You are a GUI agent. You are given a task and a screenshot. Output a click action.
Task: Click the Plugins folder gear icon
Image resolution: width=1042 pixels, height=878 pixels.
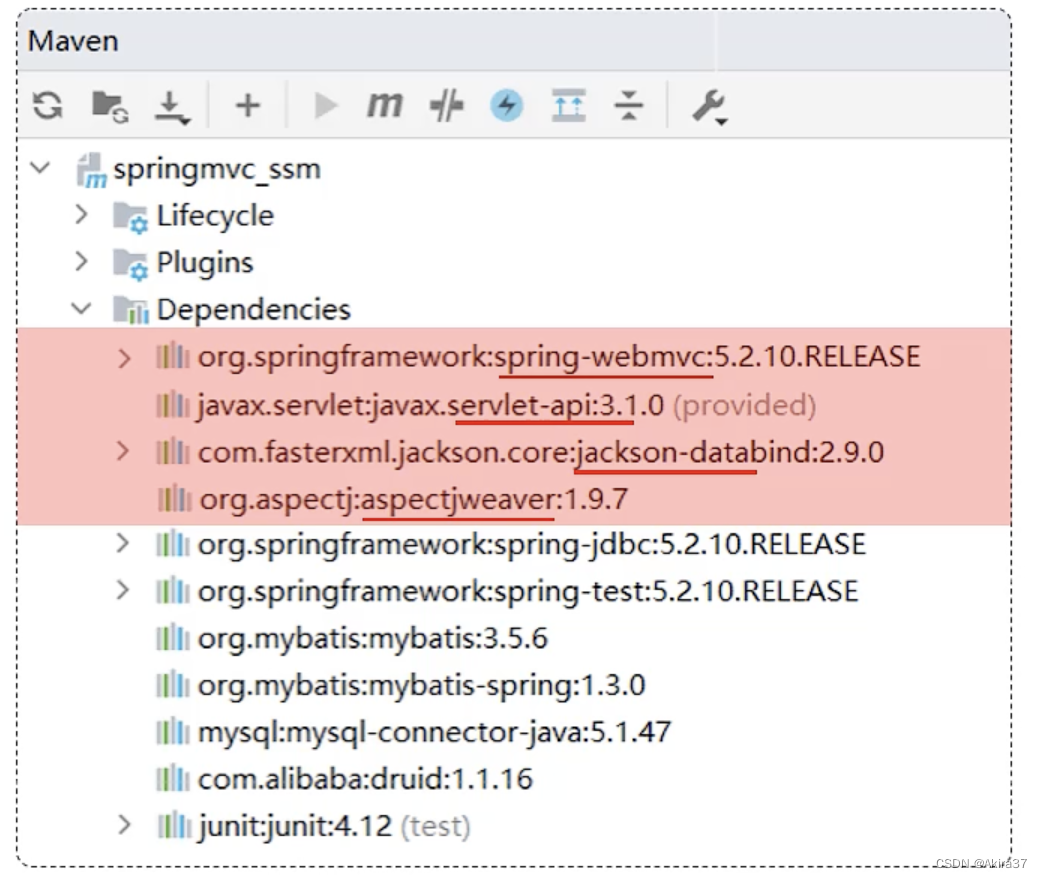(x=130, y=264)
